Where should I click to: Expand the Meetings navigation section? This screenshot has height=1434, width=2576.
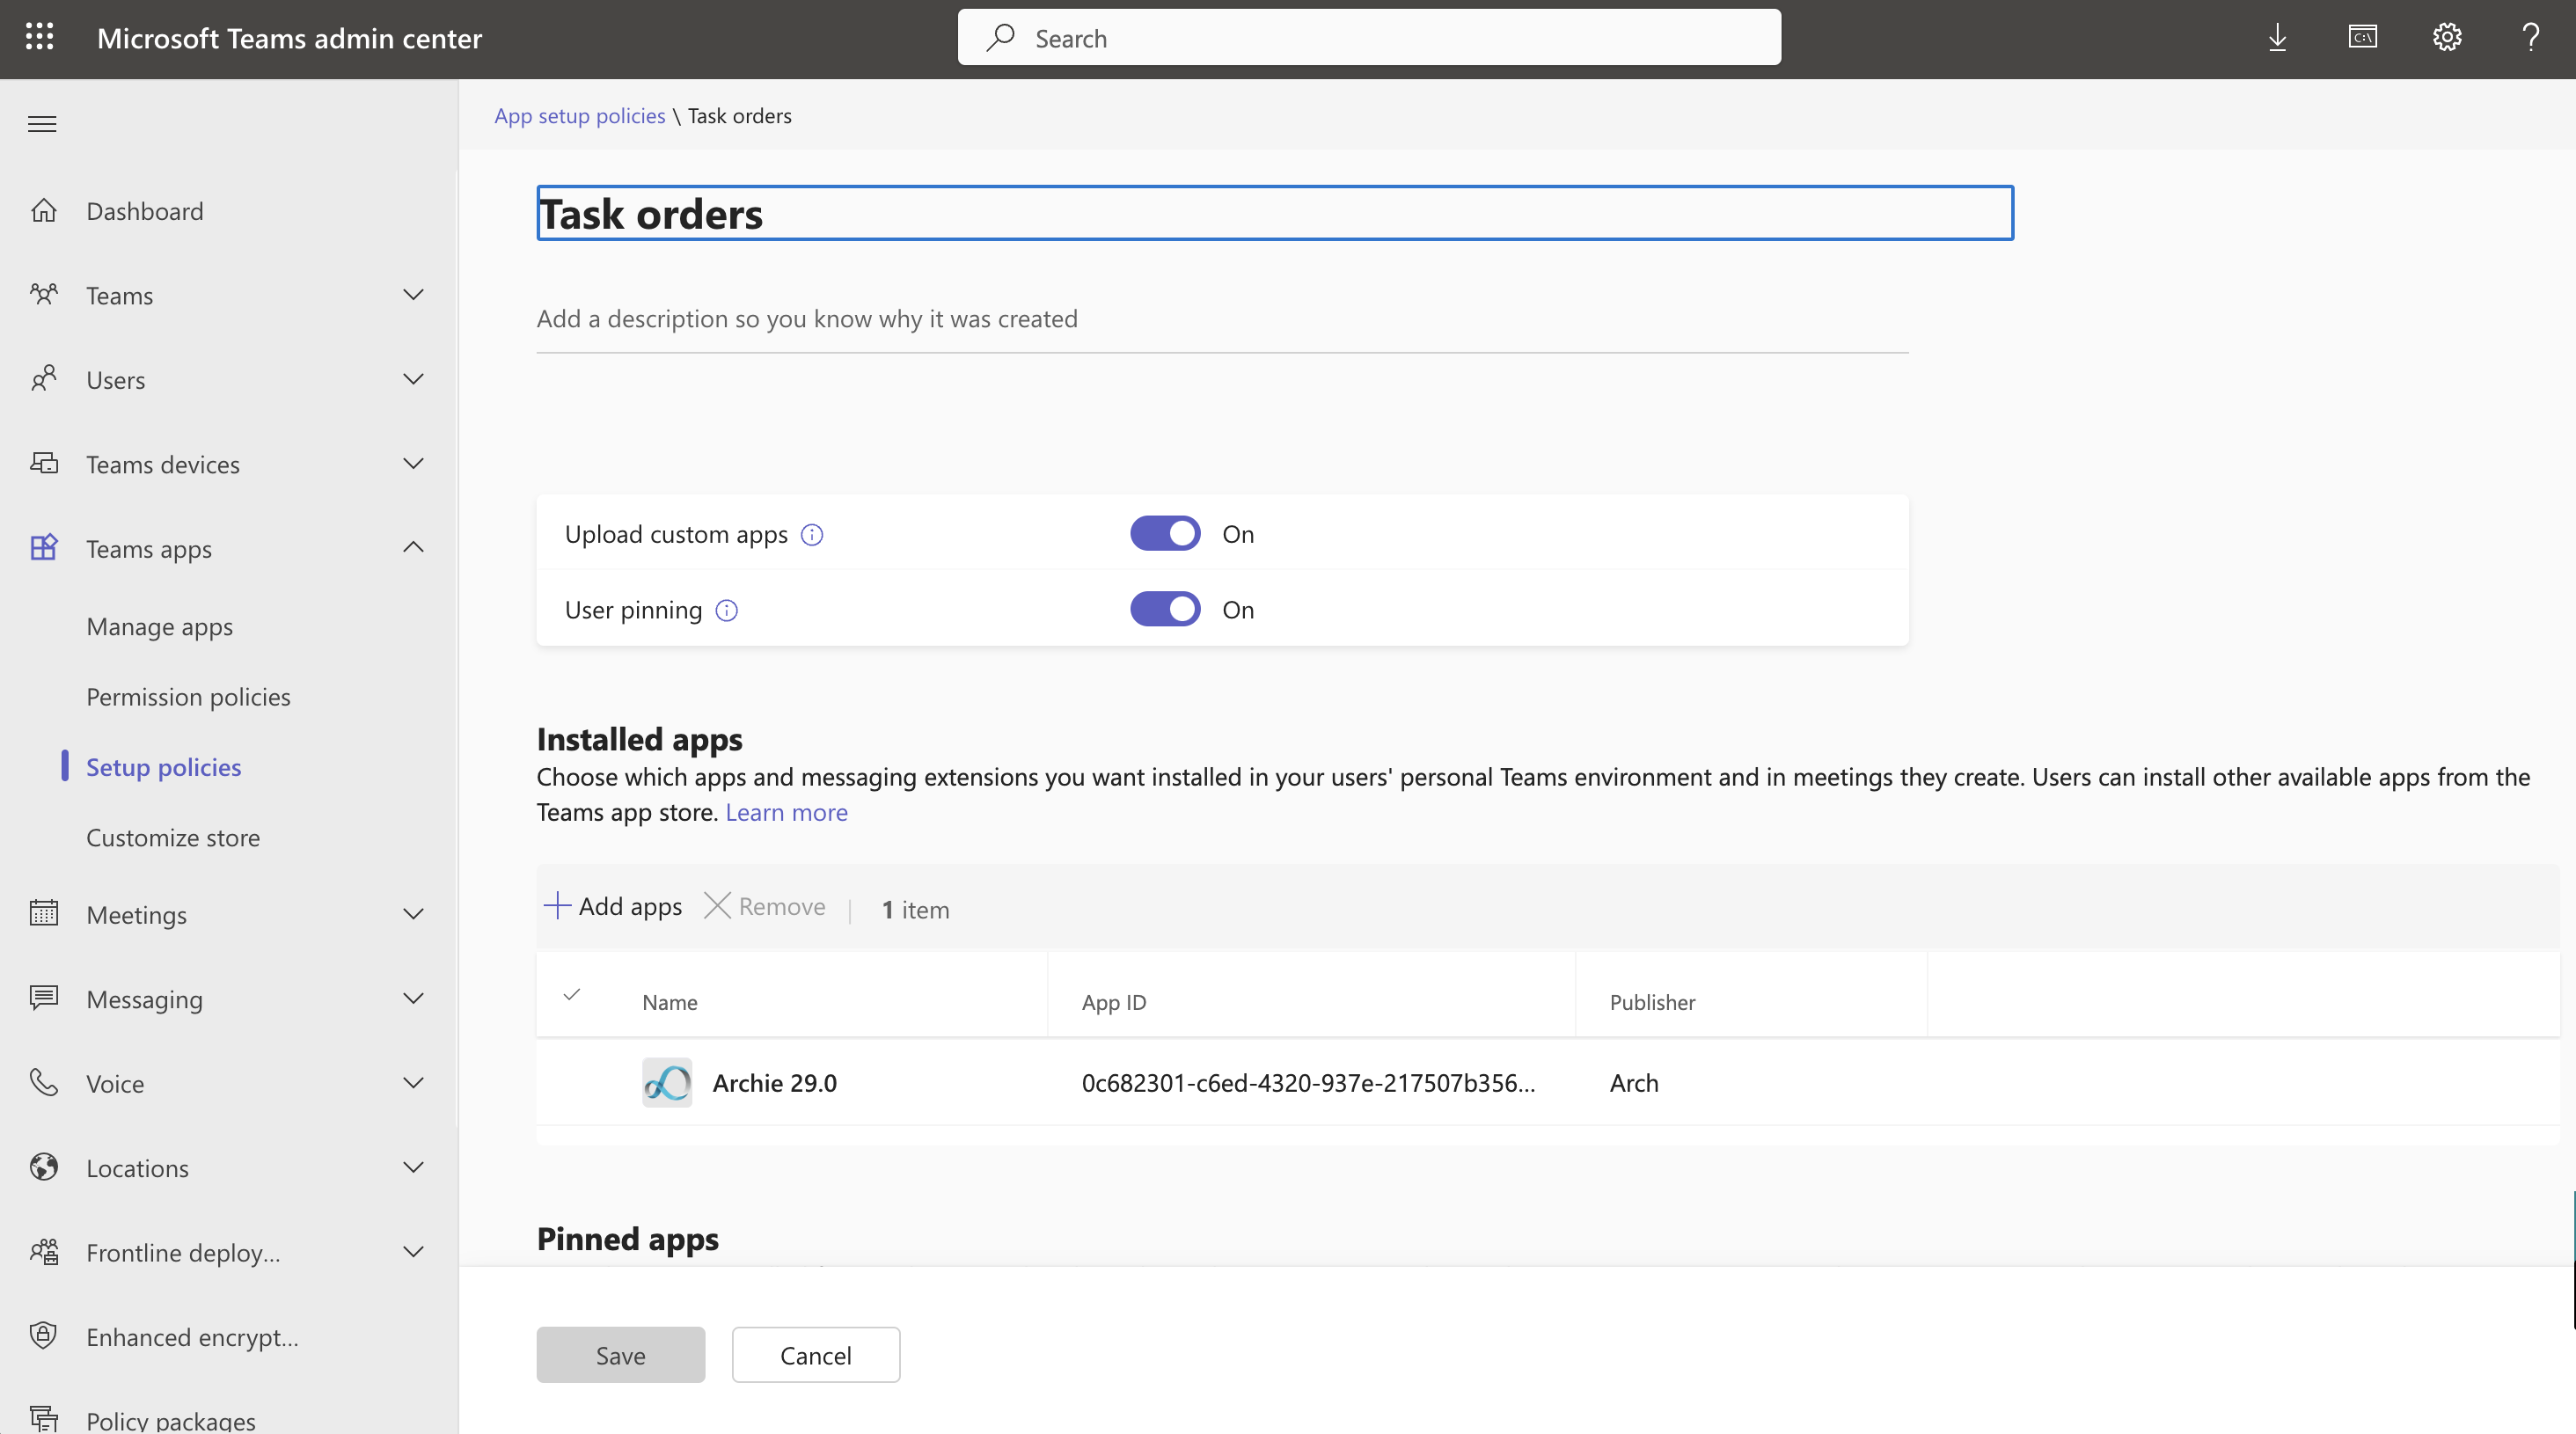point(413,914)
